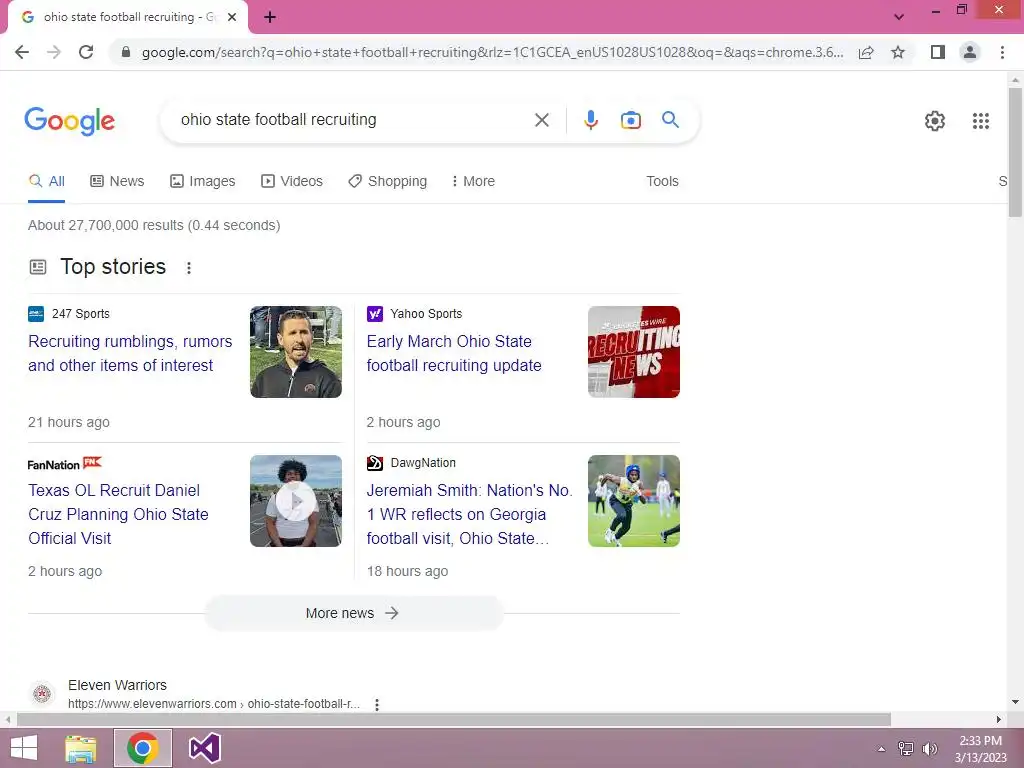Expand the More search categories menu
Viewport: 1024px width, 768px height.
pos(473,181)
